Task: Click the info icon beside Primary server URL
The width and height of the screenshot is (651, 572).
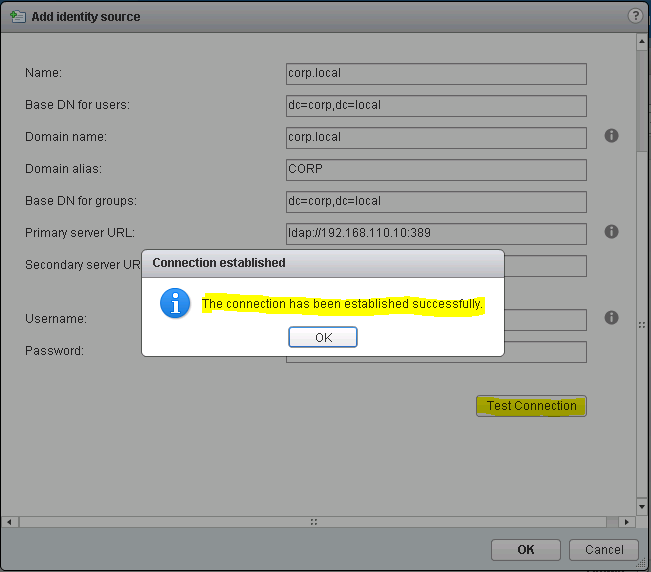Action: [611, 232]
